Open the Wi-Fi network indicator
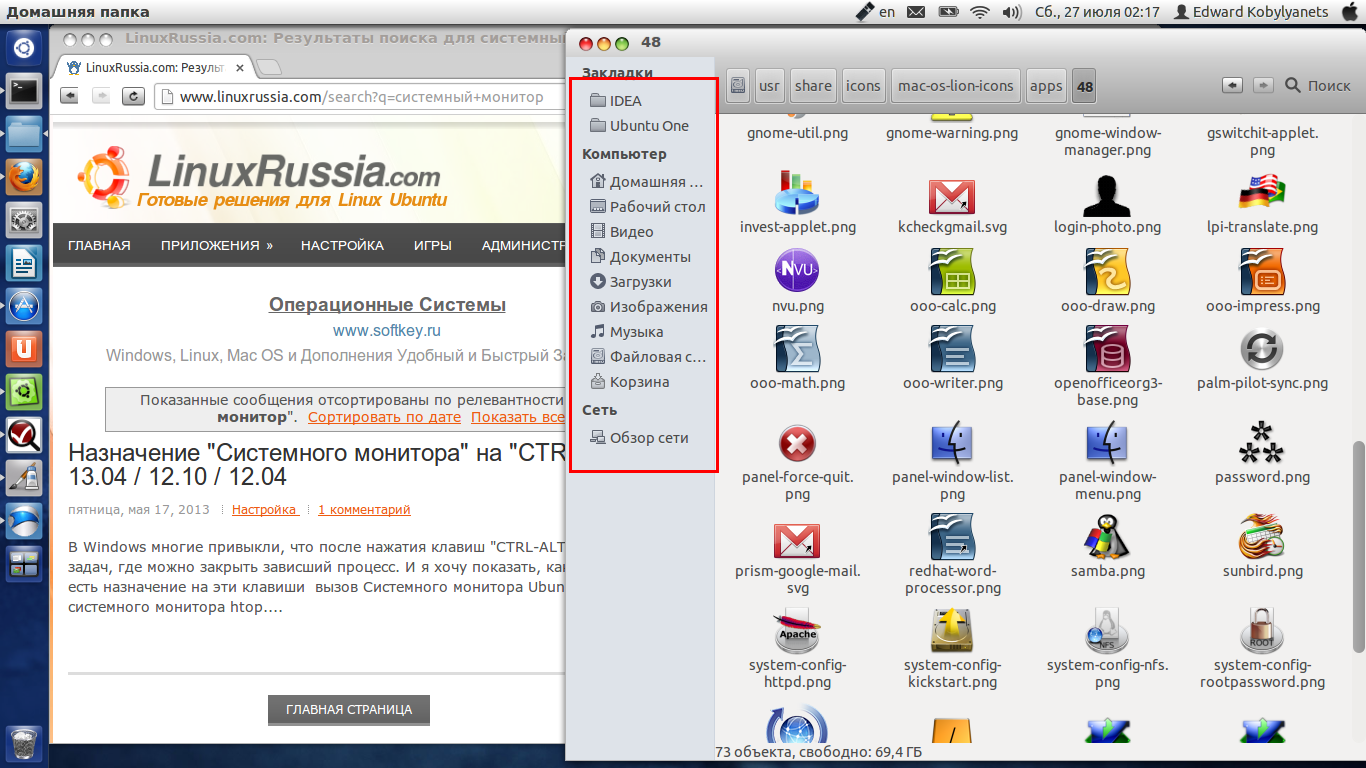Viewport: 1366px width, 768px height. [x=980, y=12]
